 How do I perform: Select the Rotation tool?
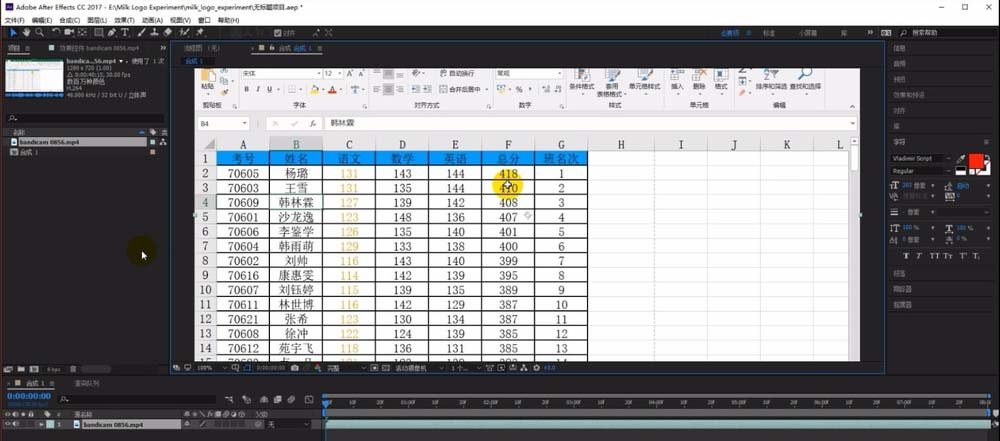coord(55,32)
